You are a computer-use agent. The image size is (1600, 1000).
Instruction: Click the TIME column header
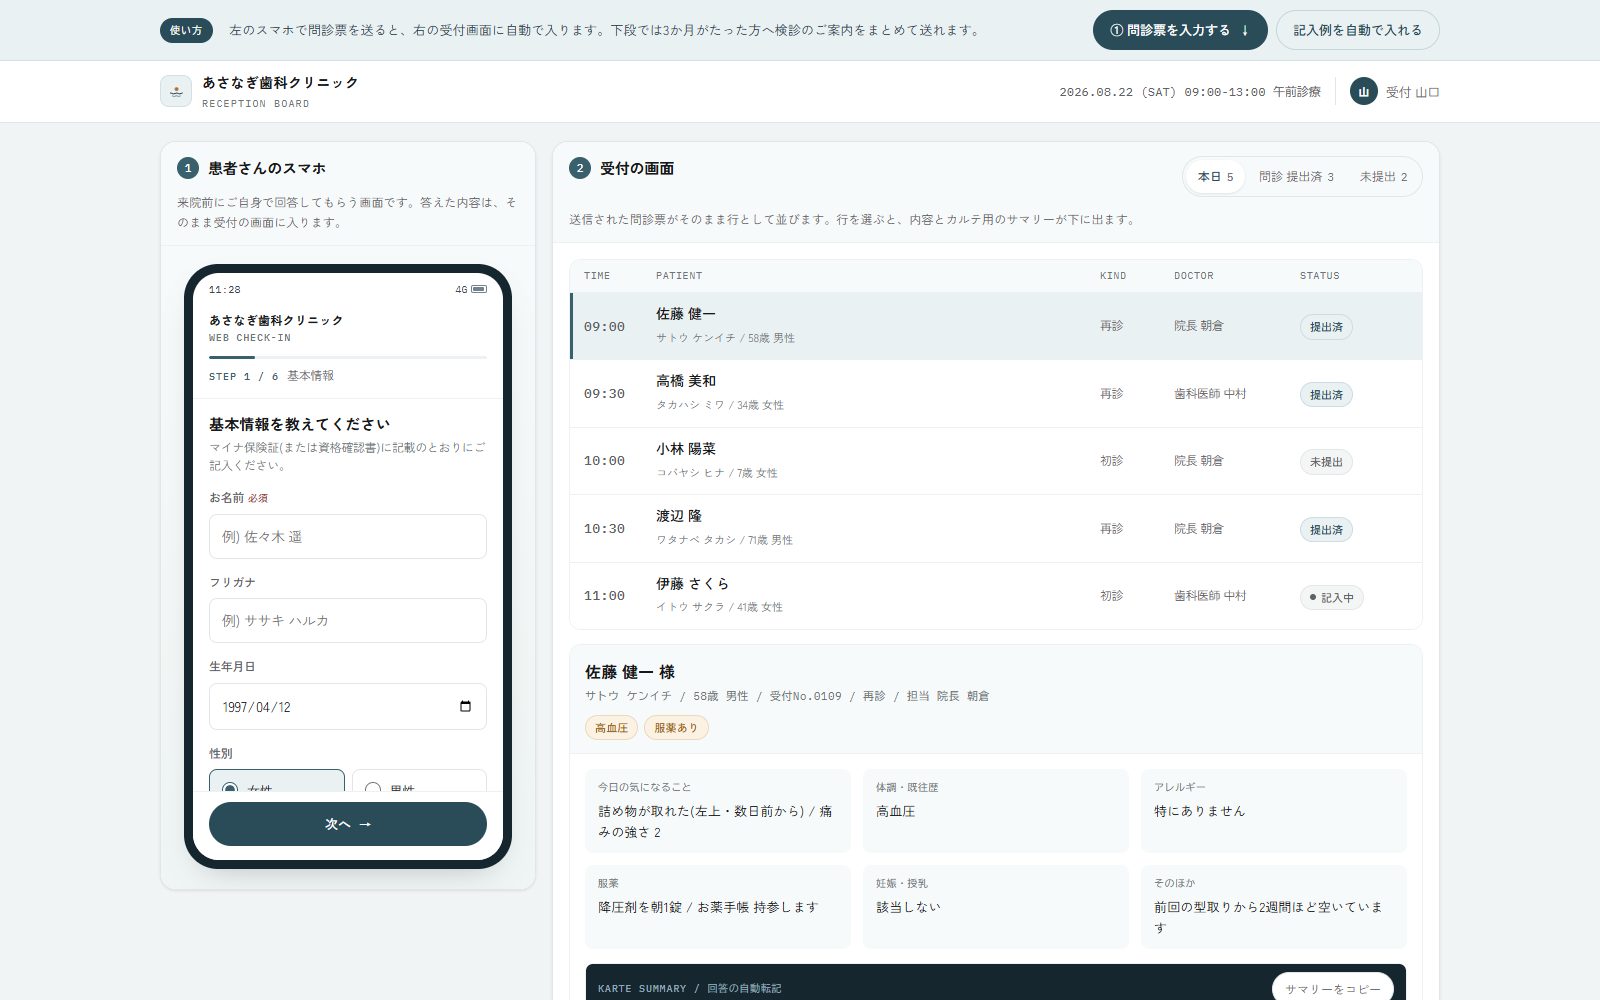click(x=597, y=276)
